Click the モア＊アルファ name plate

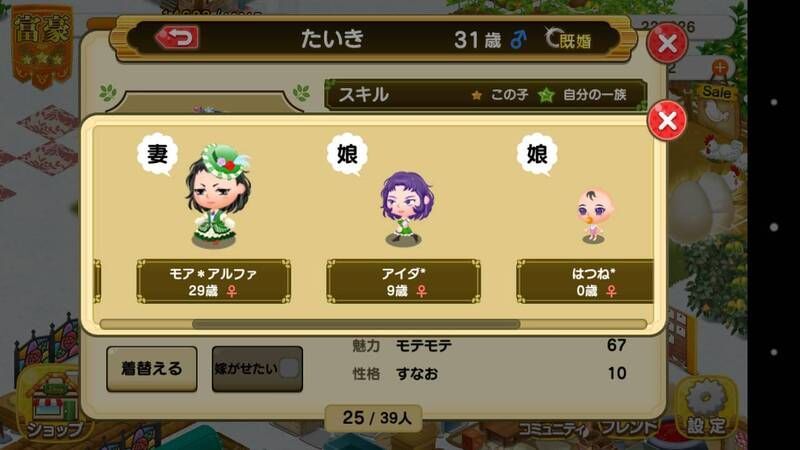(x=214, y=281)
